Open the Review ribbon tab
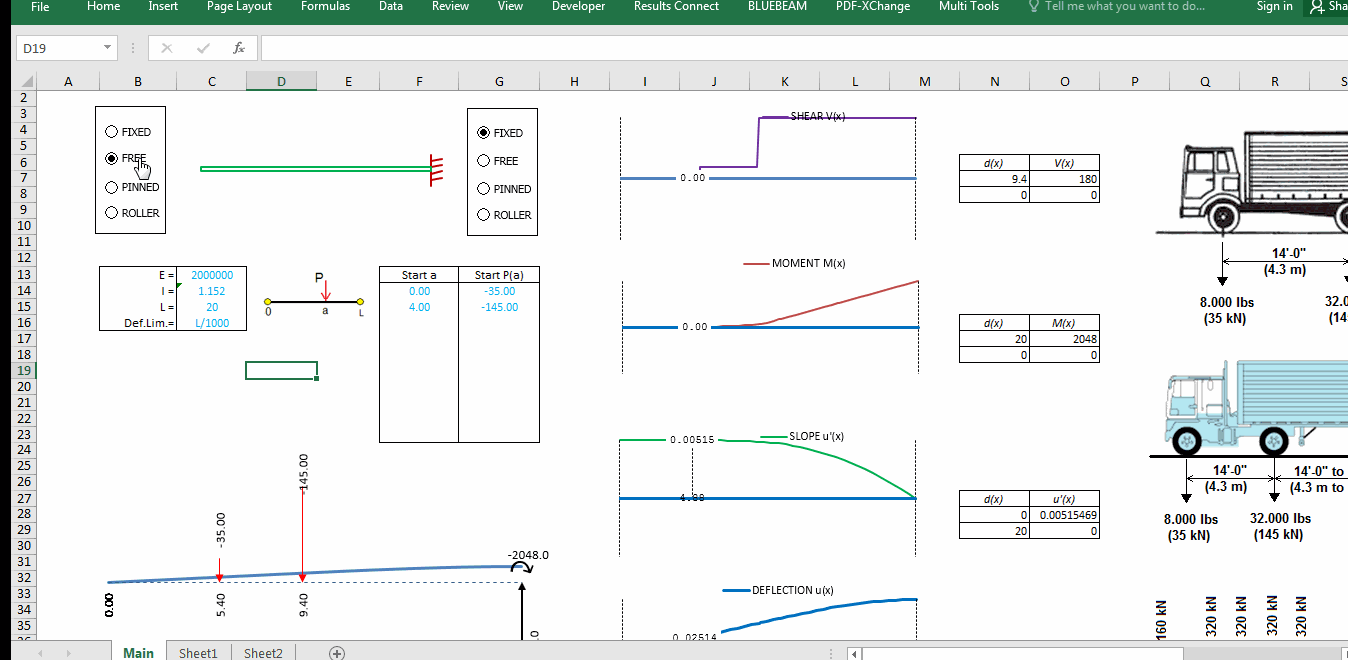This screenshot has width=1348, height=660. (x=450, y=6)
